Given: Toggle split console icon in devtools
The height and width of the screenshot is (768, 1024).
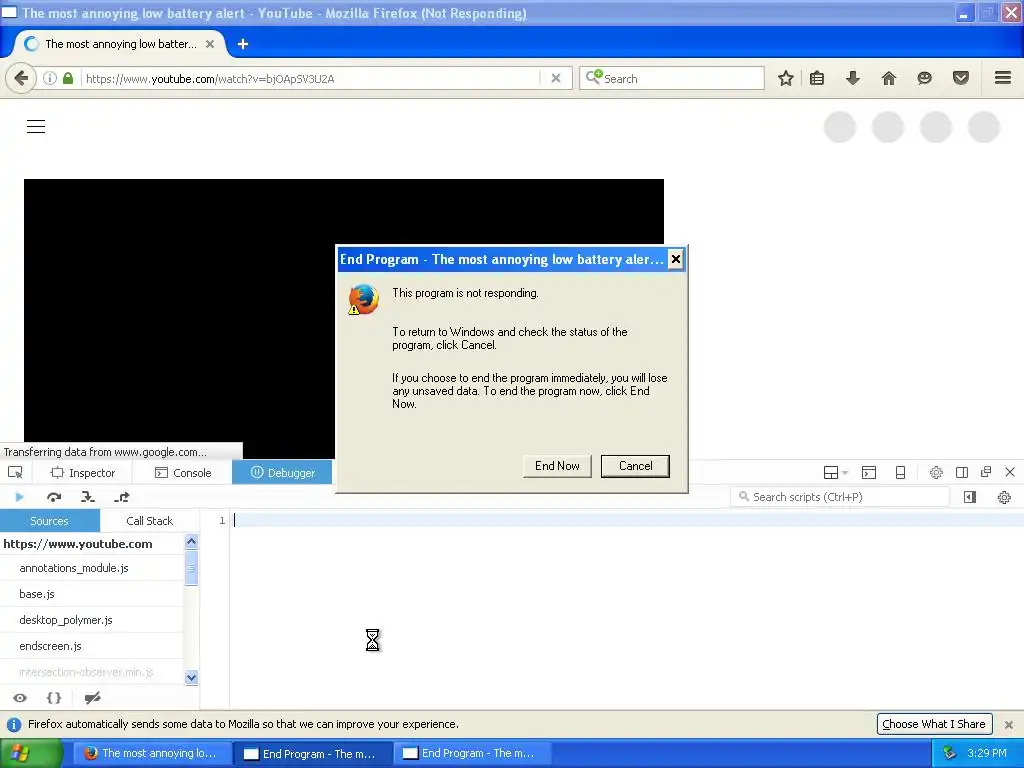Looking at the screenshot, I should point(869,472).
